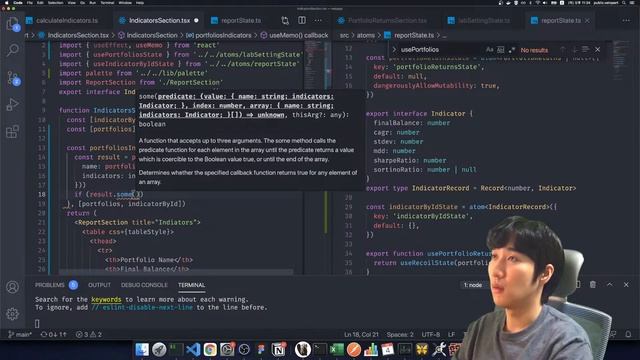This screenshot has height=360, width=640.
Task: Click the LF end-of-line indicator
Action: coord(451,334)
